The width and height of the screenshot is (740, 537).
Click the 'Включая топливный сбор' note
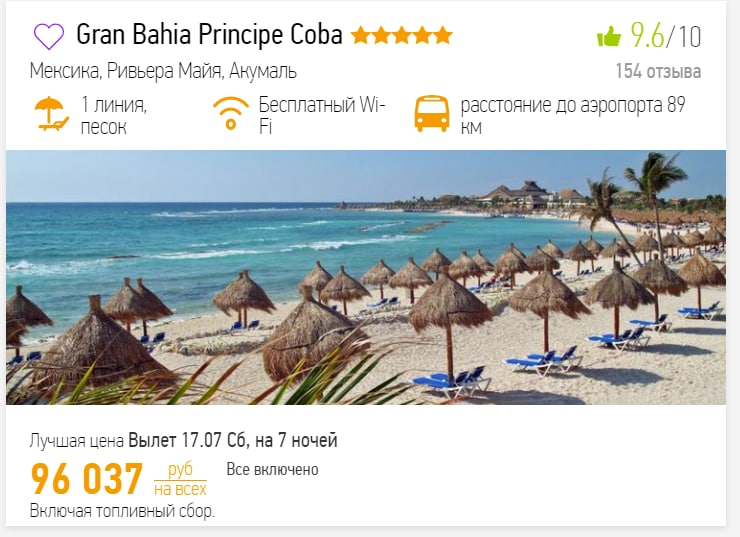(122, 511)
